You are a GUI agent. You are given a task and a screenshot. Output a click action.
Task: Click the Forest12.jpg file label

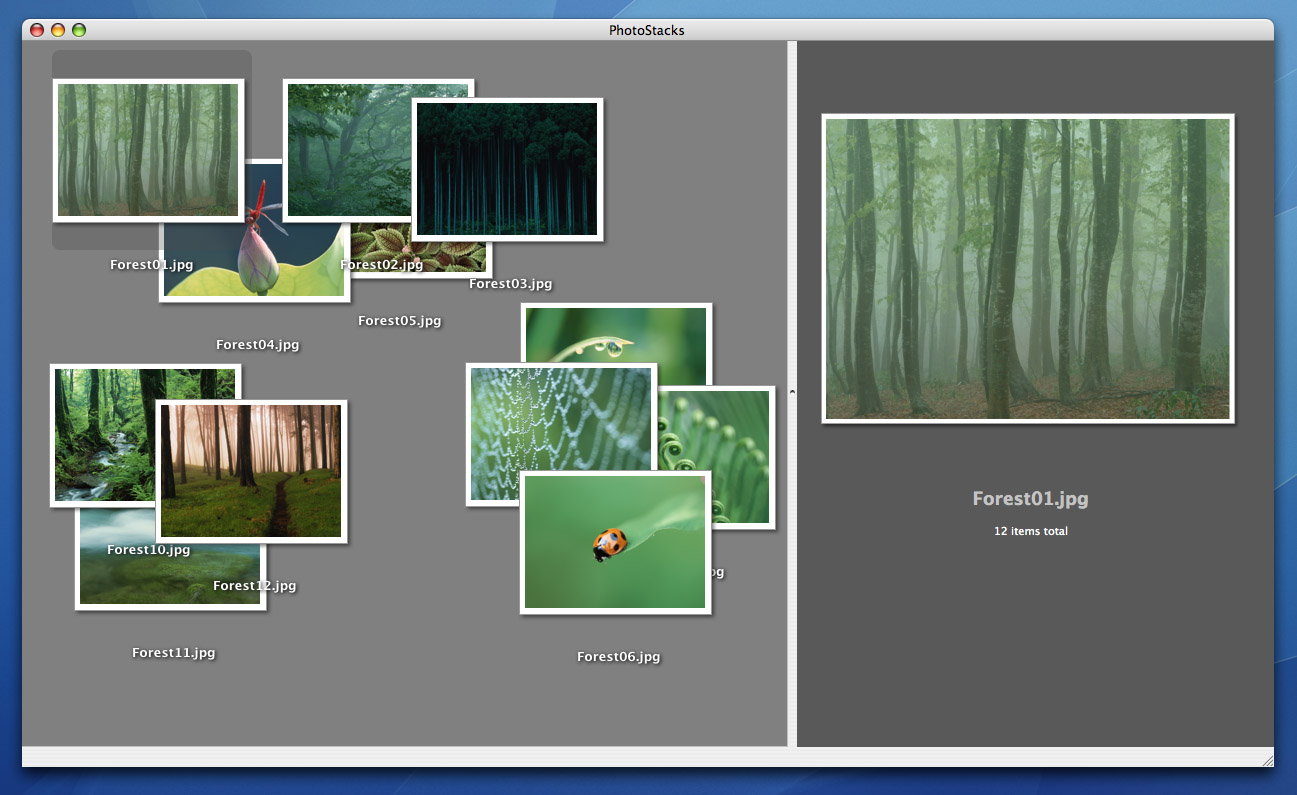click(x=255, y=586)
